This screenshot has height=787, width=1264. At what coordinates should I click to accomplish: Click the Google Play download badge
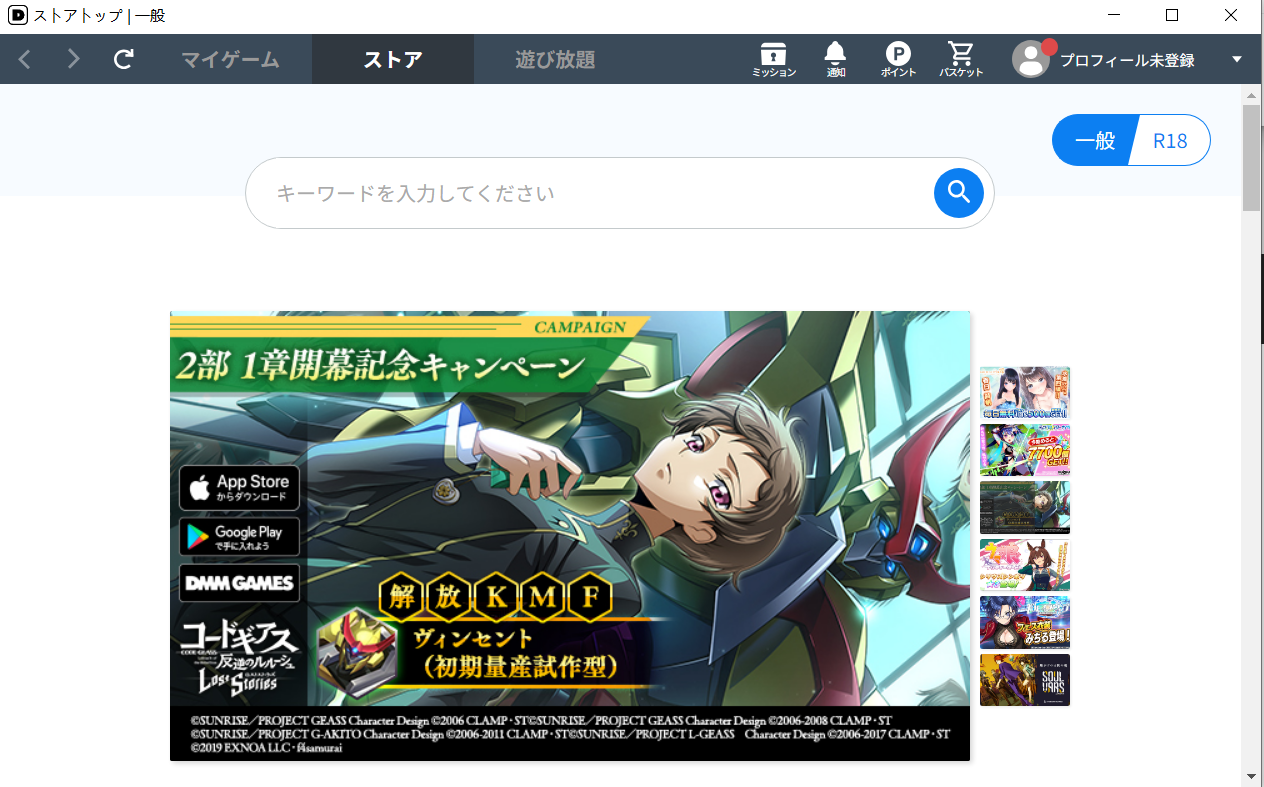pos(239,537)
